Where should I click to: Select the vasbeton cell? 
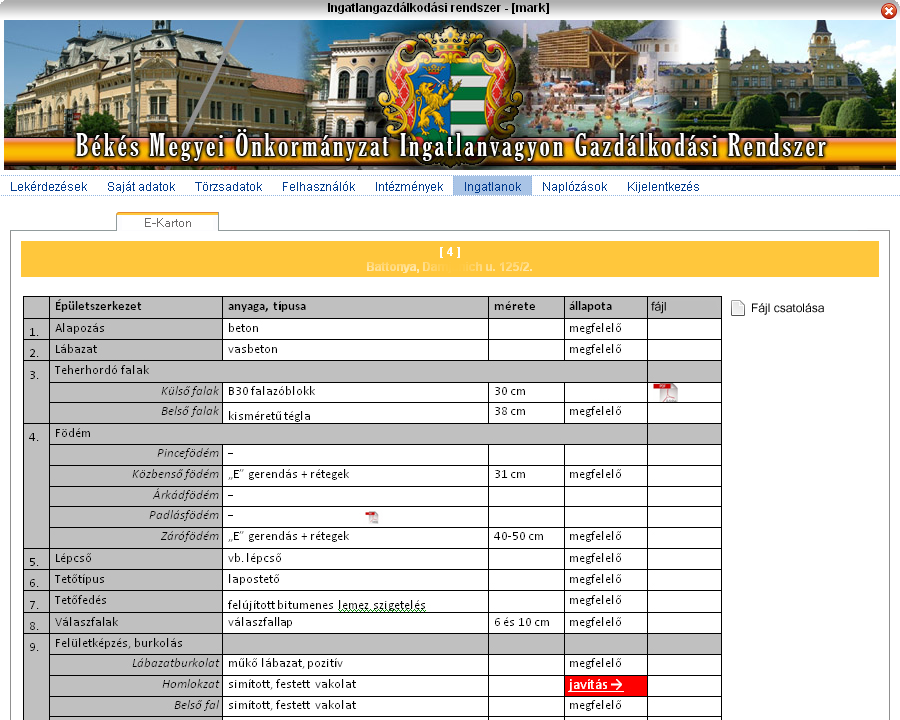coord(355,350)
